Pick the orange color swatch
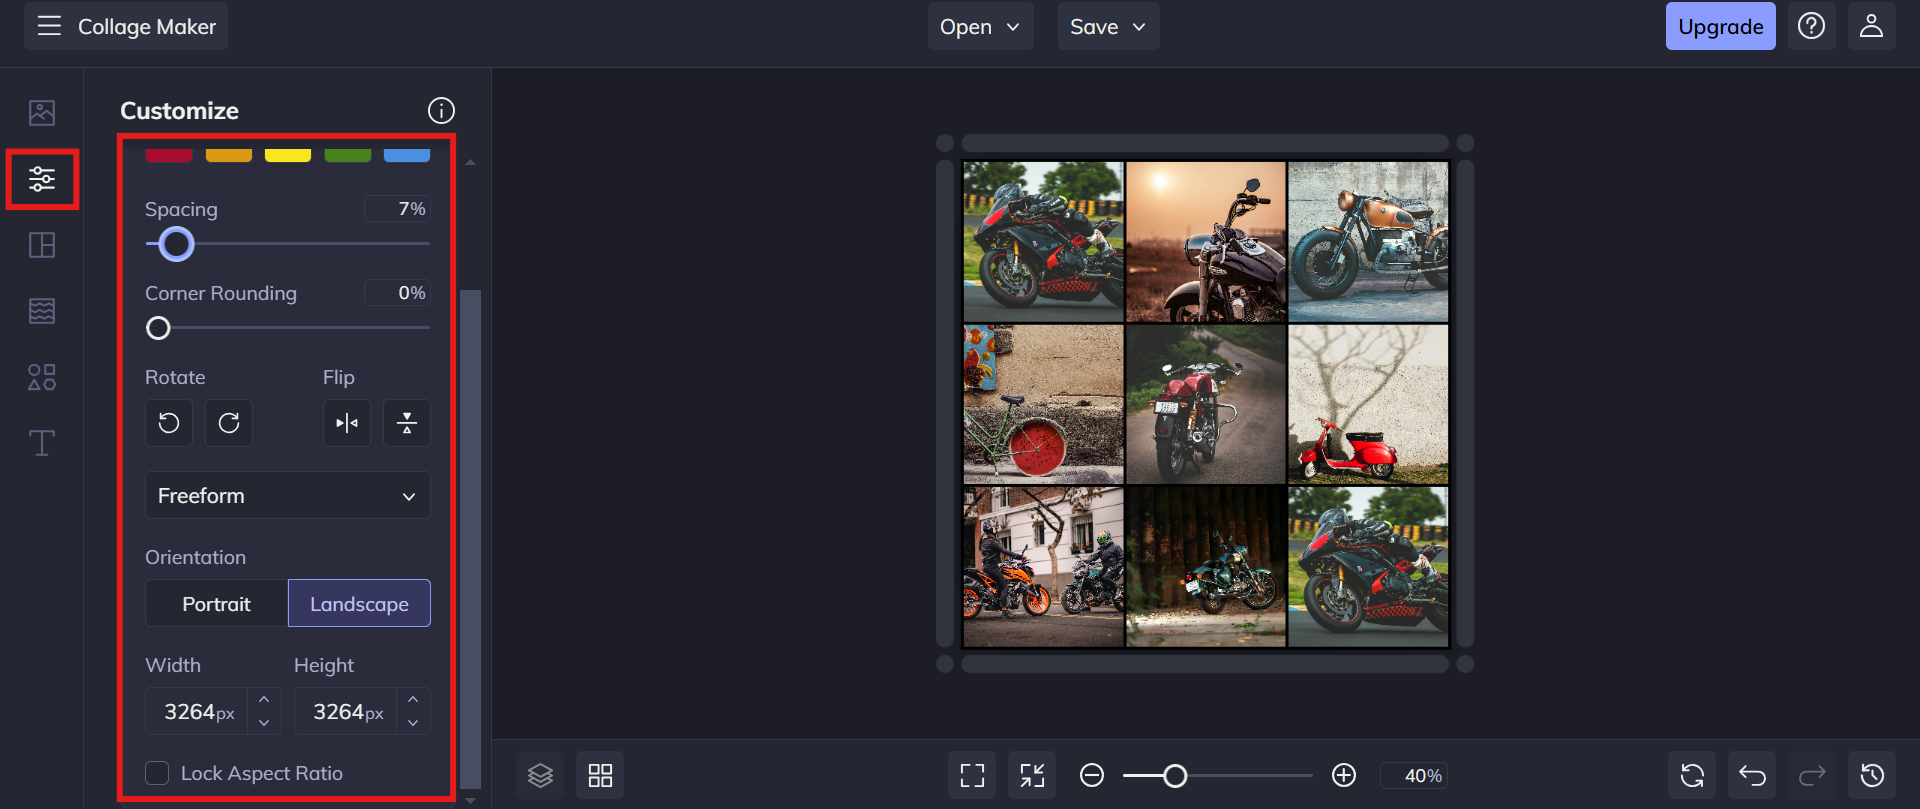This screenshot has height=809, width=1920. (x=229, y=155)
